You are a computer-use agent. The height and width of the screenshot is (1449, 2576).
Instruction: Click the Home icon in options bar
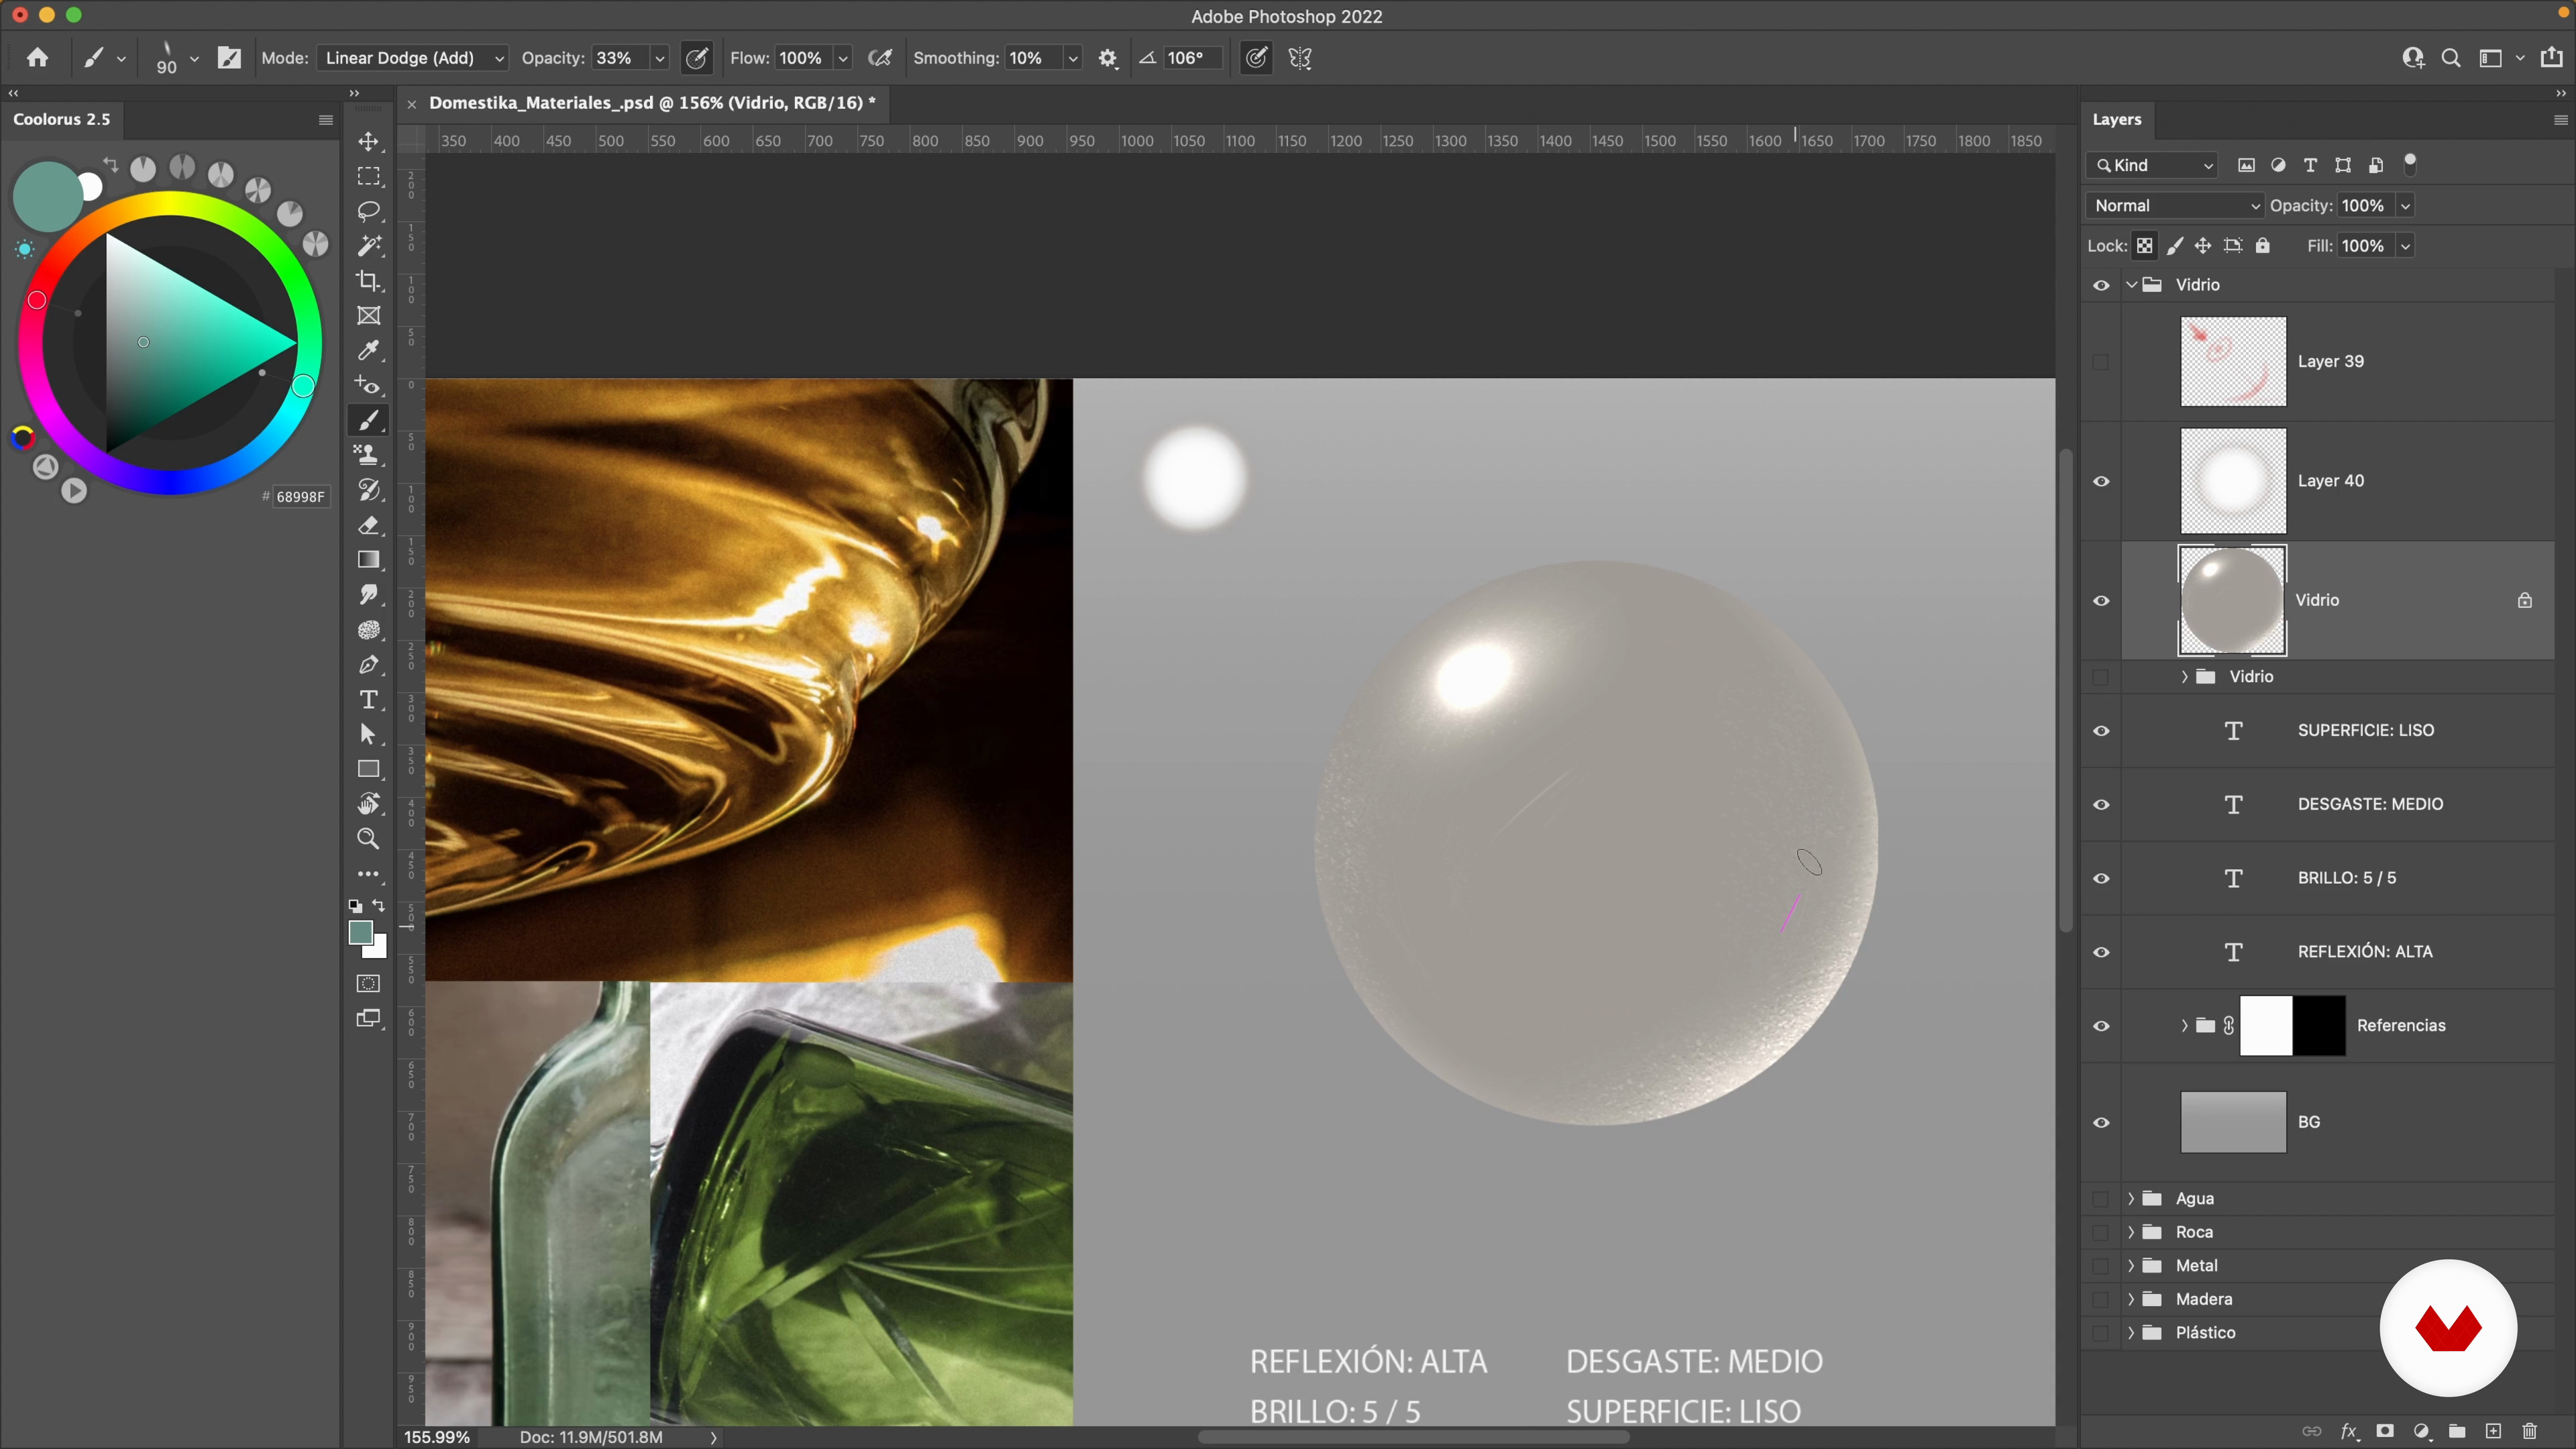tap(38, 58)
